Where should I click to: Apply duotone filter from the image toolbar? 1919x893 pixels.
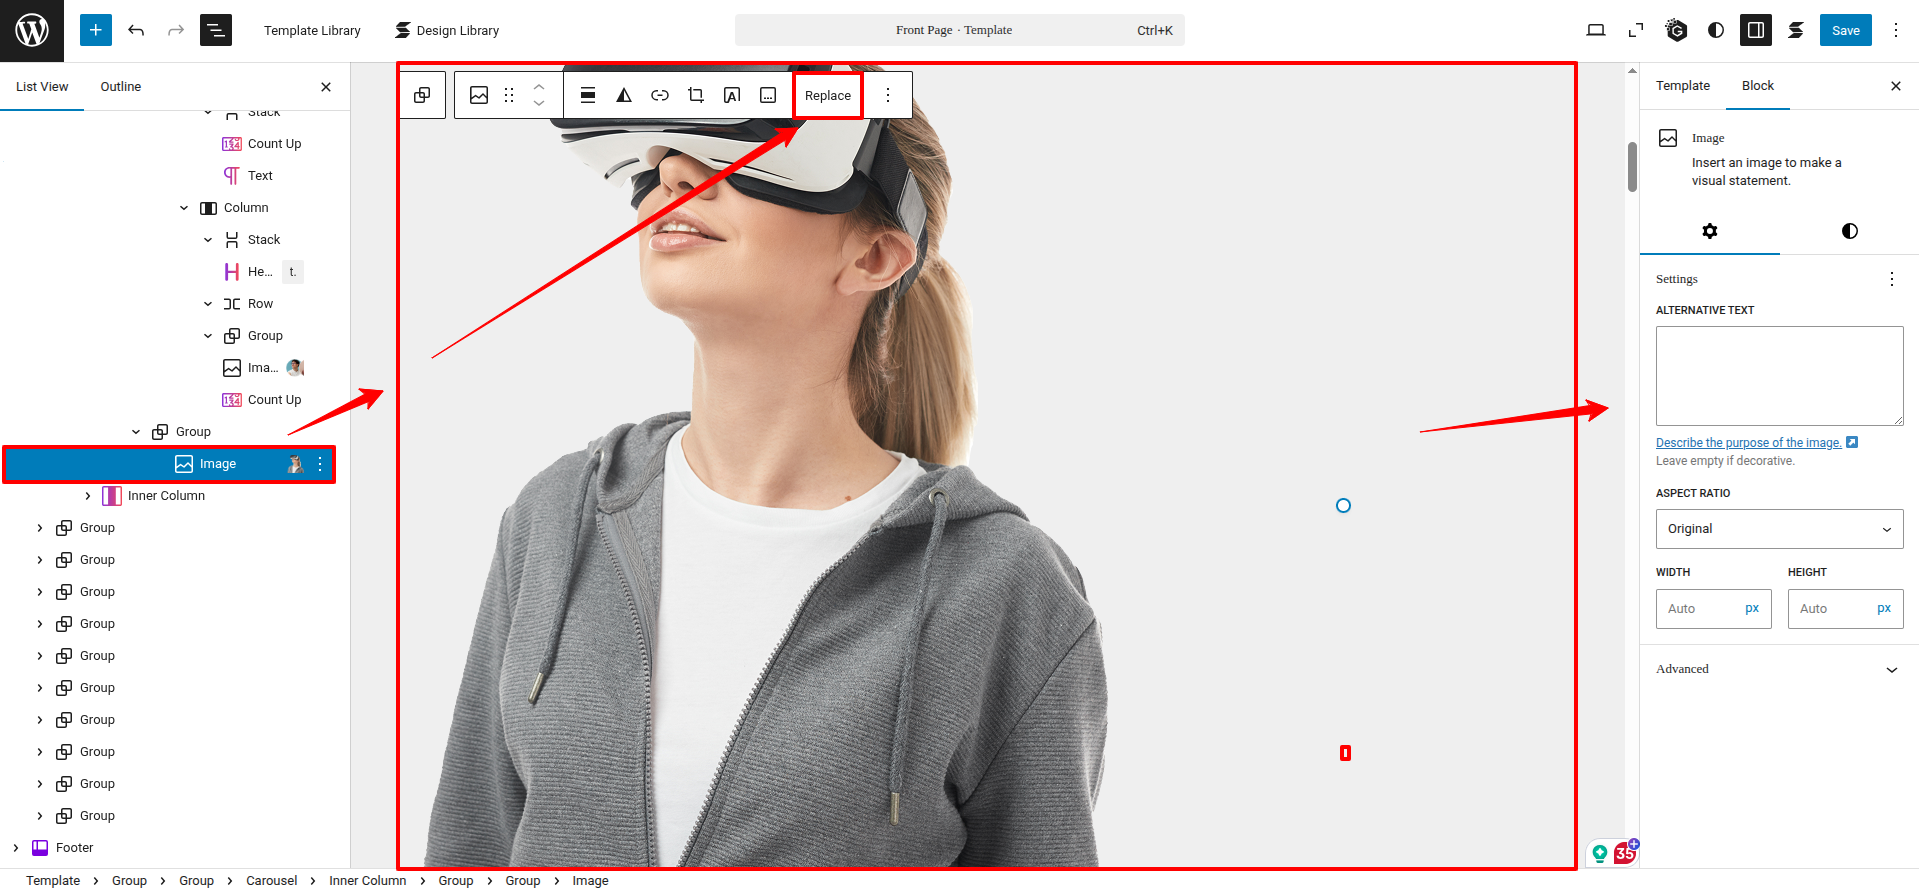tap(624, 95)
